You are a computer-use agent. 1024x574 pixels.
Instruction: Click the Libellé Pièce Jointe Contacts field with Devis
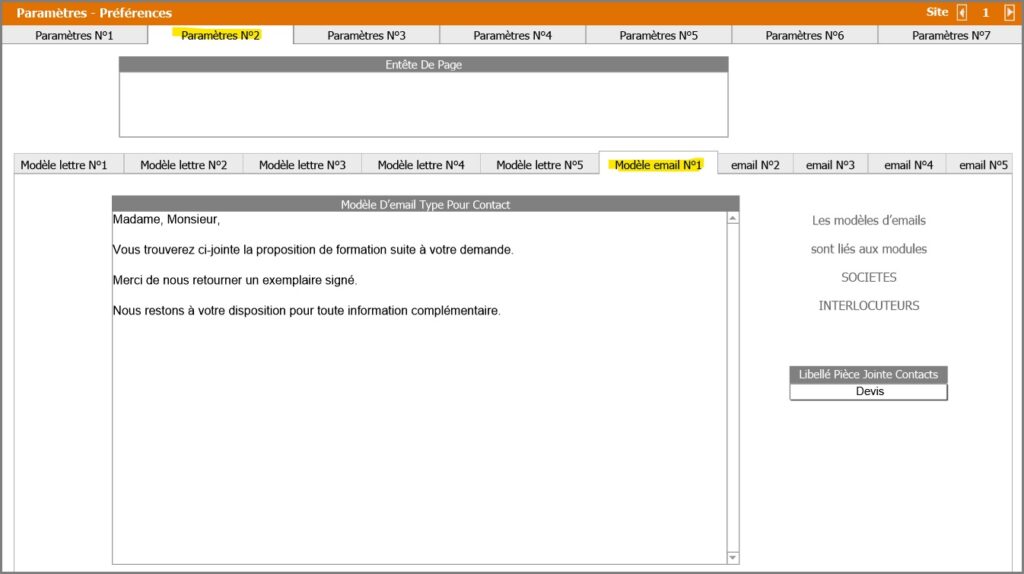[x=869, y=391]
